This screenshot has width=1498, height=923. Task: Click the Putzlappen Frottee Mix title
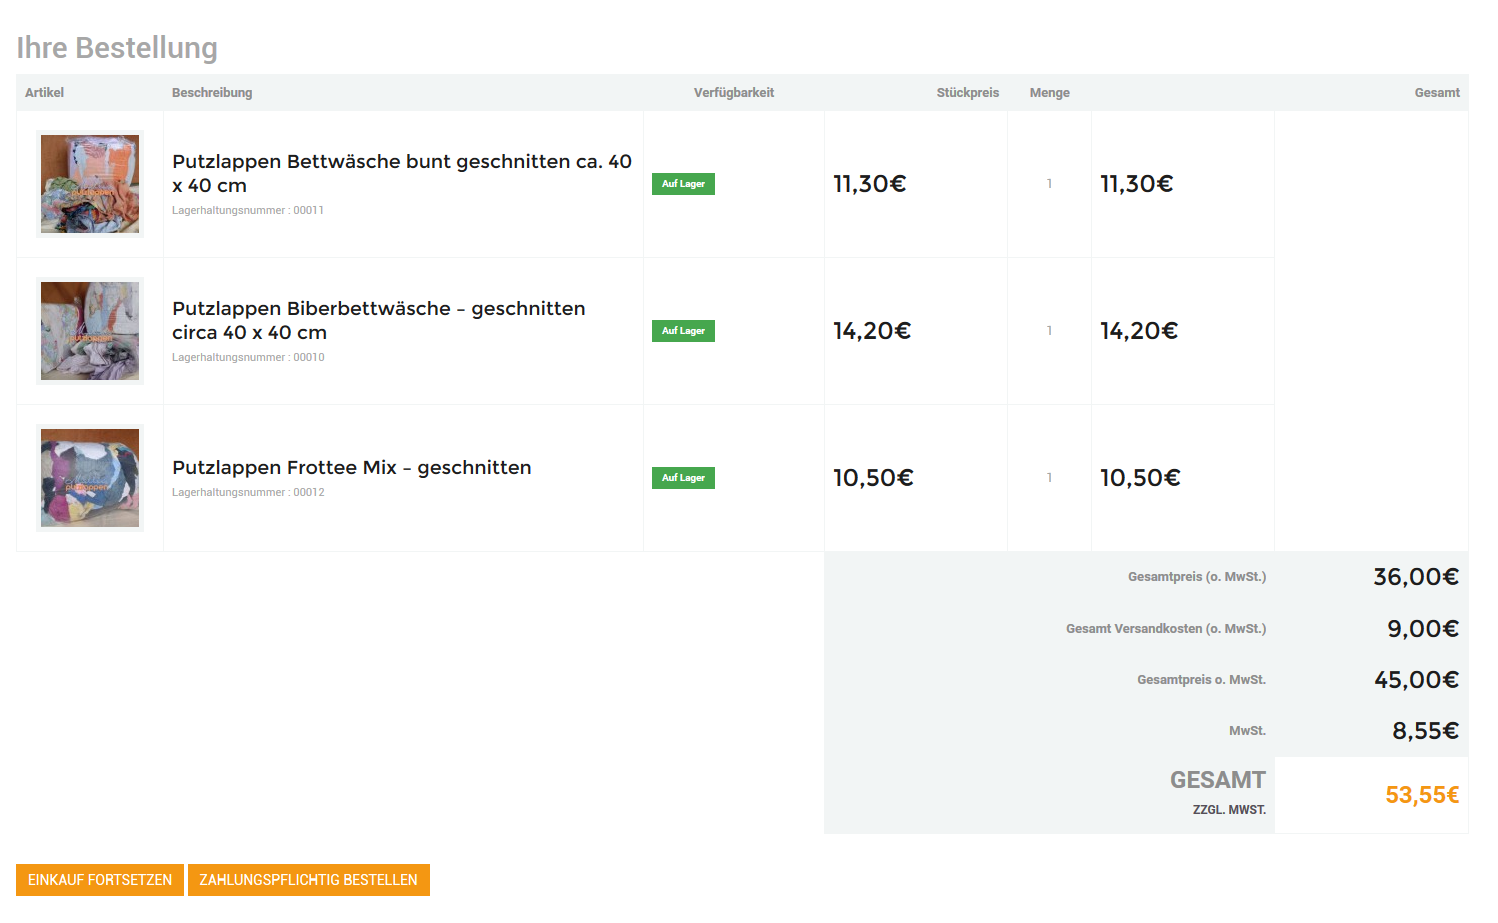351,467
